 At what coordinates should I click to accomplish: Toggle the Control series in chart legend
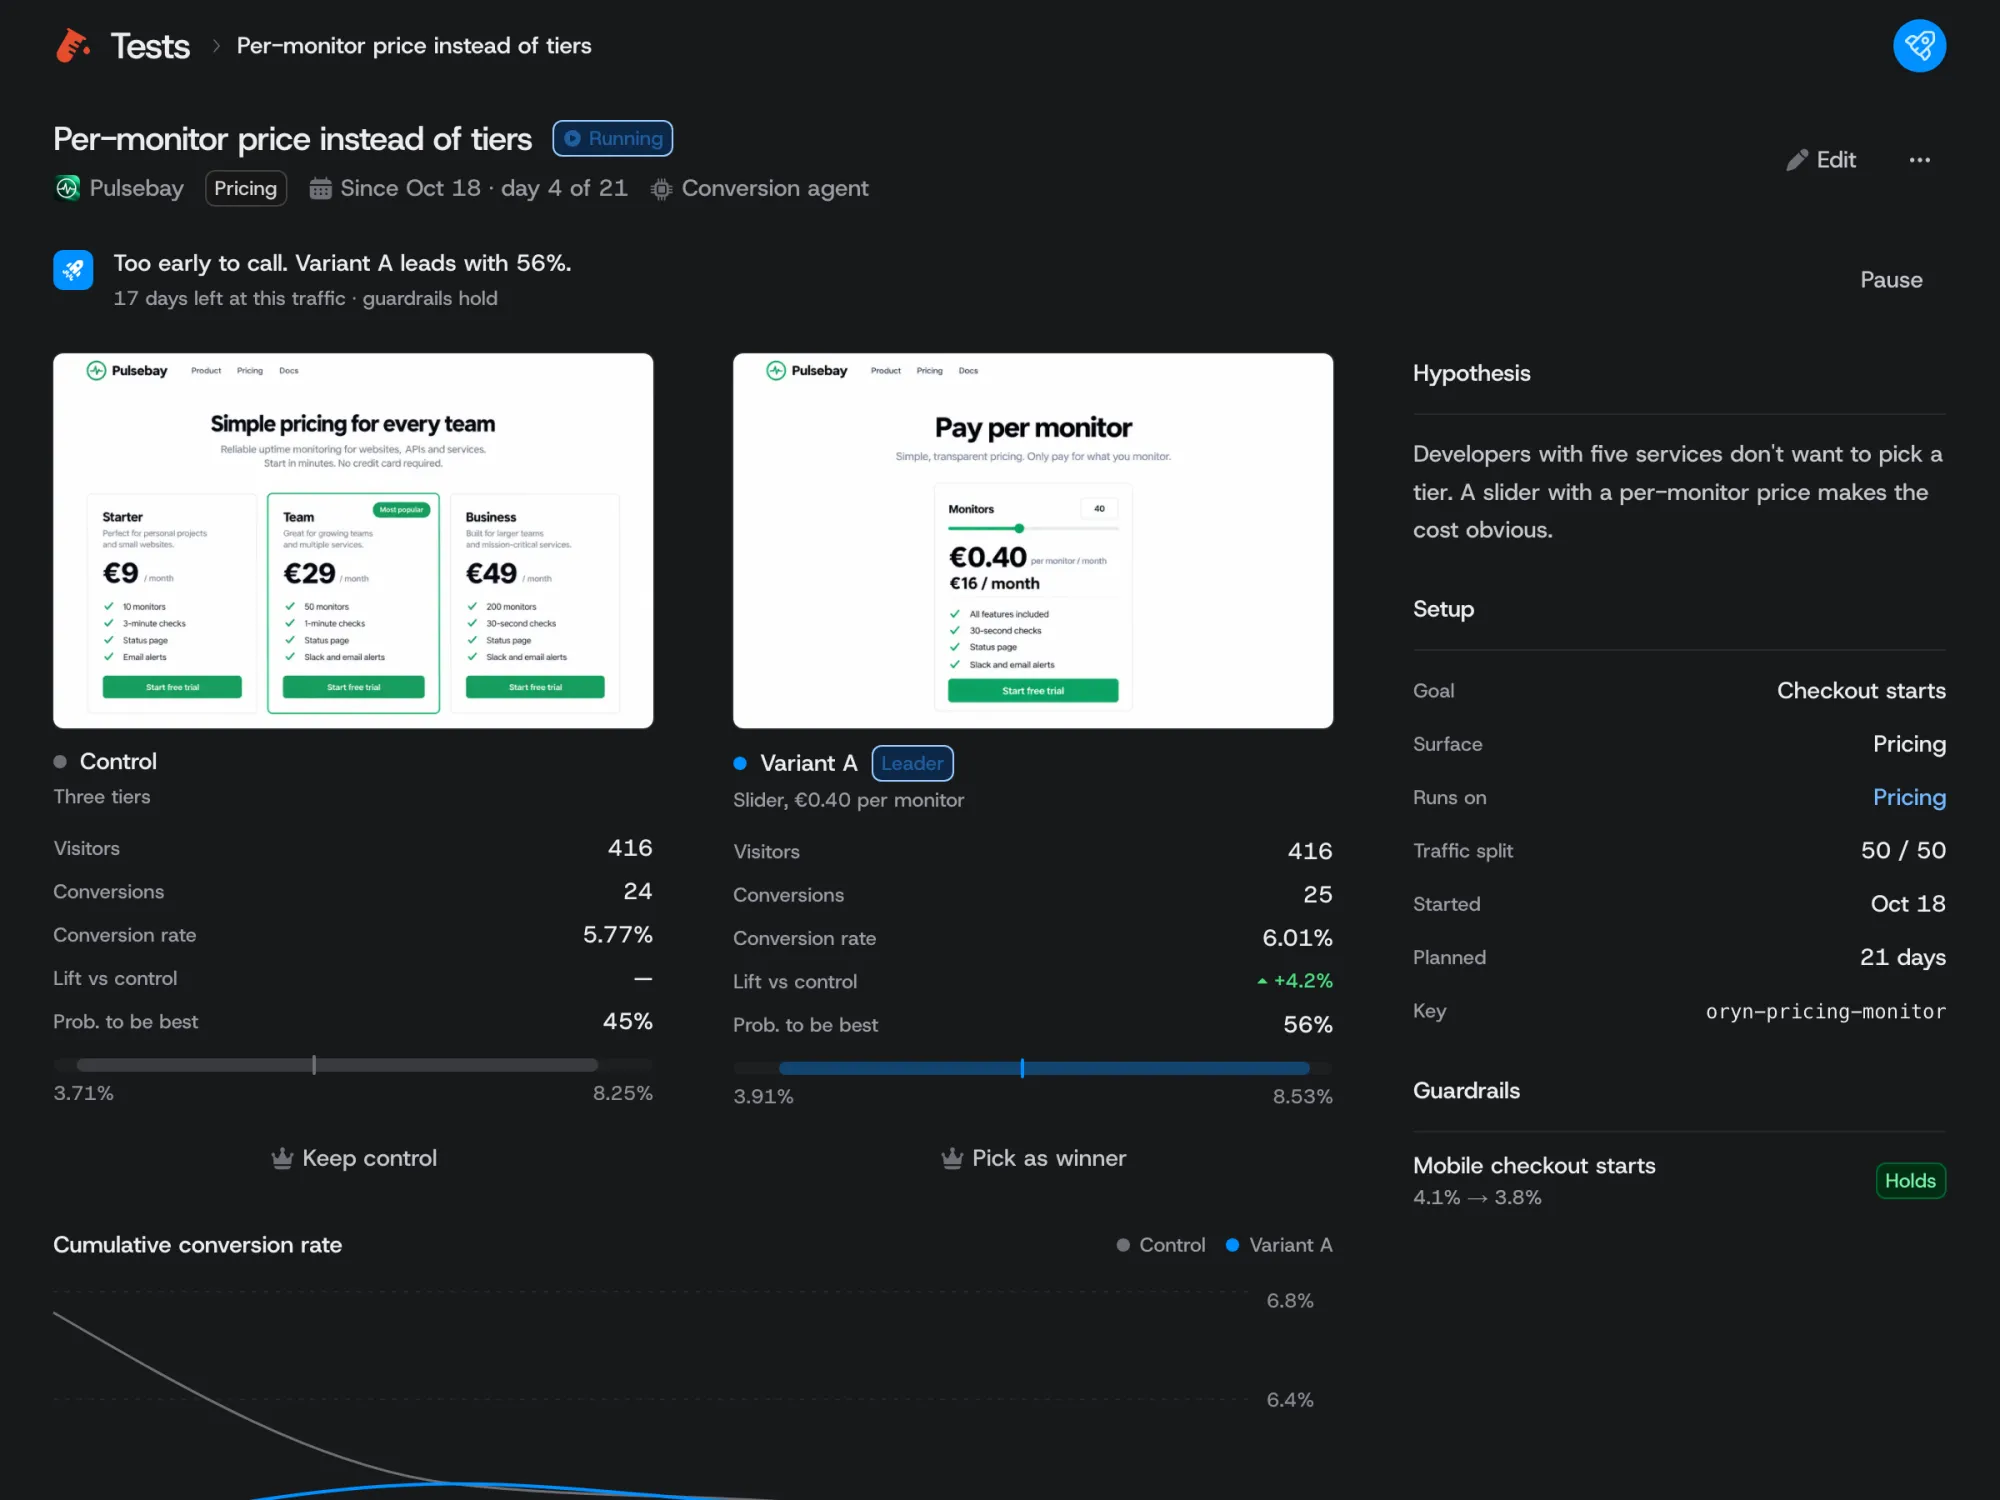click(1161, 1245)
